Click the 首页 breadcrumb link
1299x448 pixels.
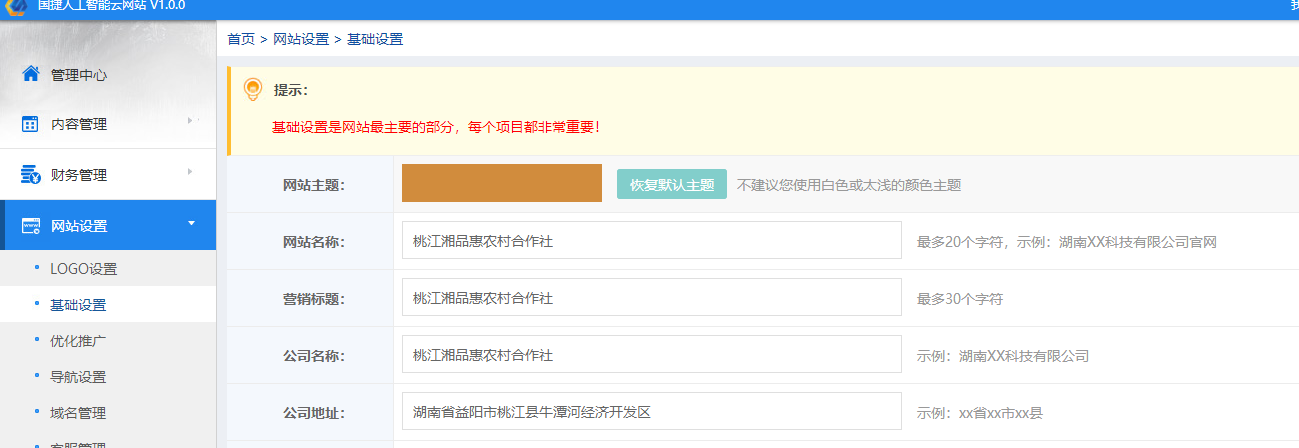(x=240, y=39)
